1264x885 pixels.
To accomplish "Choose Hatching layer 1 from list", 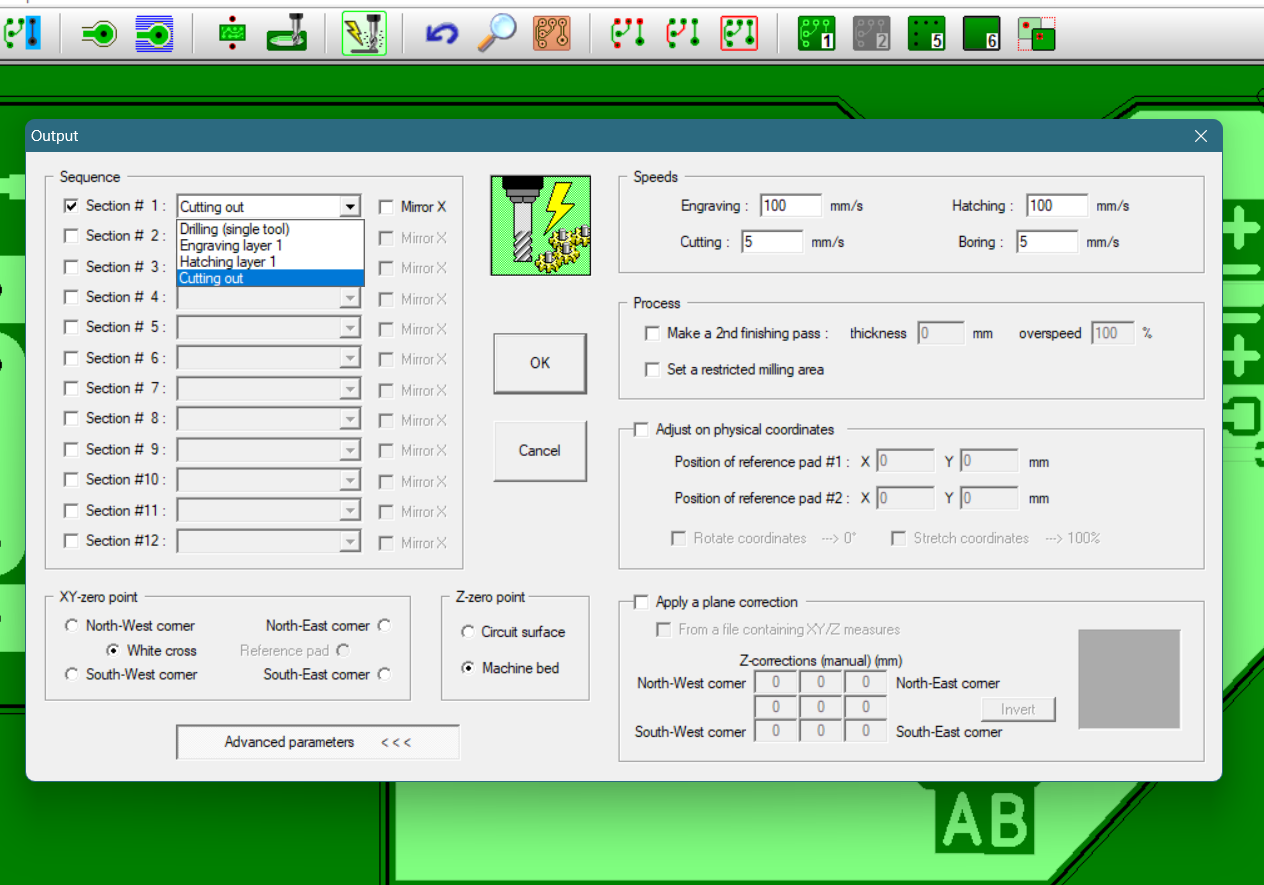I will pos(270,261).
